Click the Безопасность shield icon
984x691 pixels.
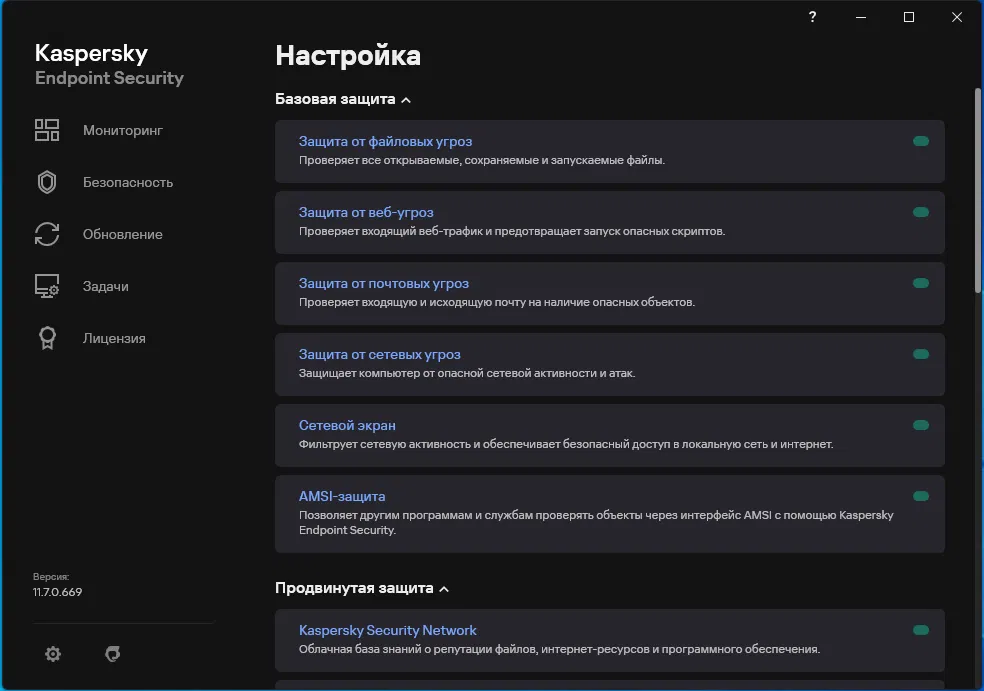point(47,182)
